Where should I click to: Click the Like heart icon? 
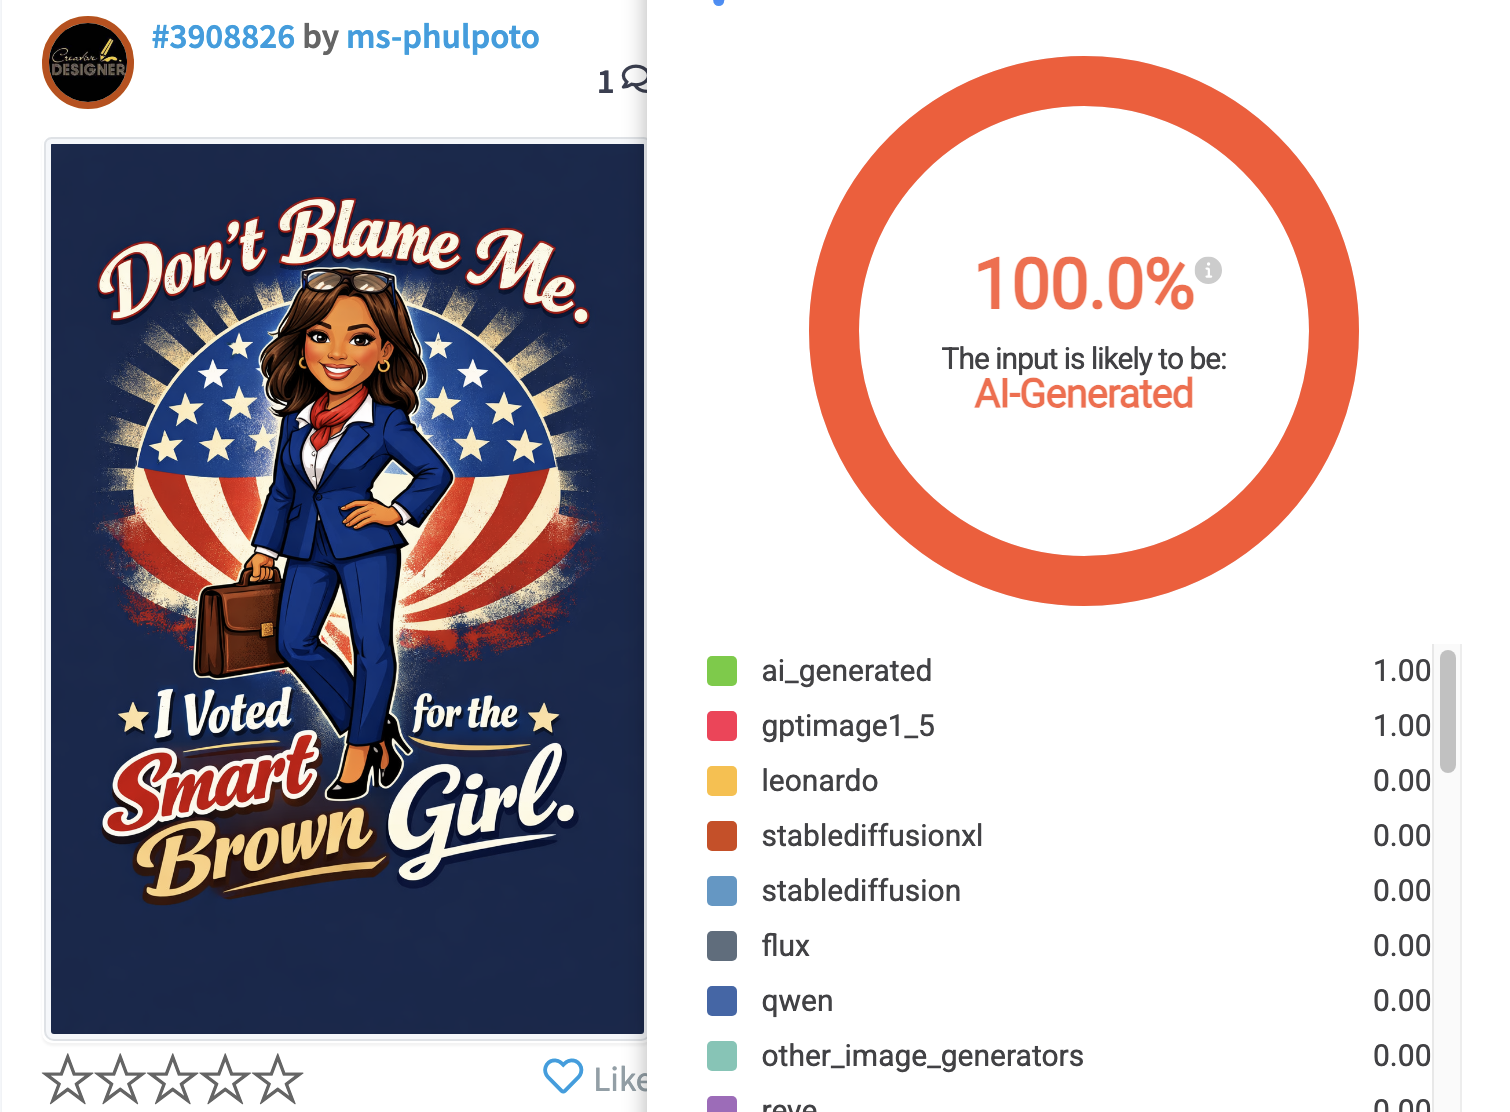(x=563, y=1076)
